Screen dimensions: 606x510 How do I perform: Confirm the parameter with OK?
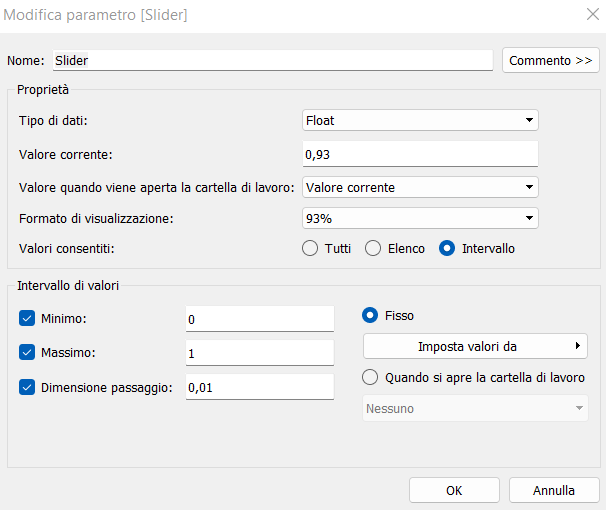[454, 490]
